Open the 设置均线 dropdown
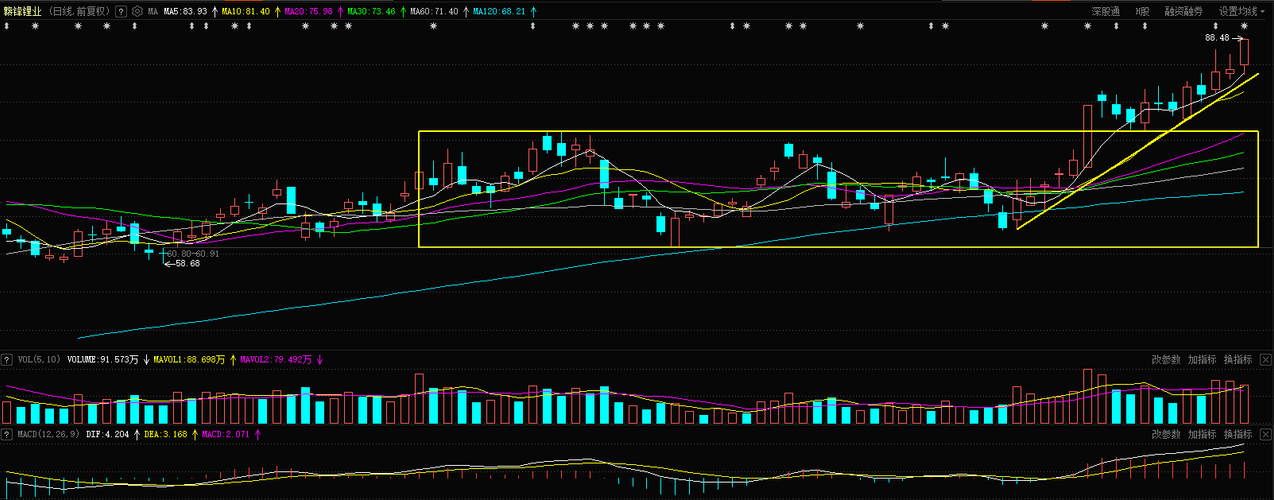This screenshot has height=500, width=1274. point(1241,12)
